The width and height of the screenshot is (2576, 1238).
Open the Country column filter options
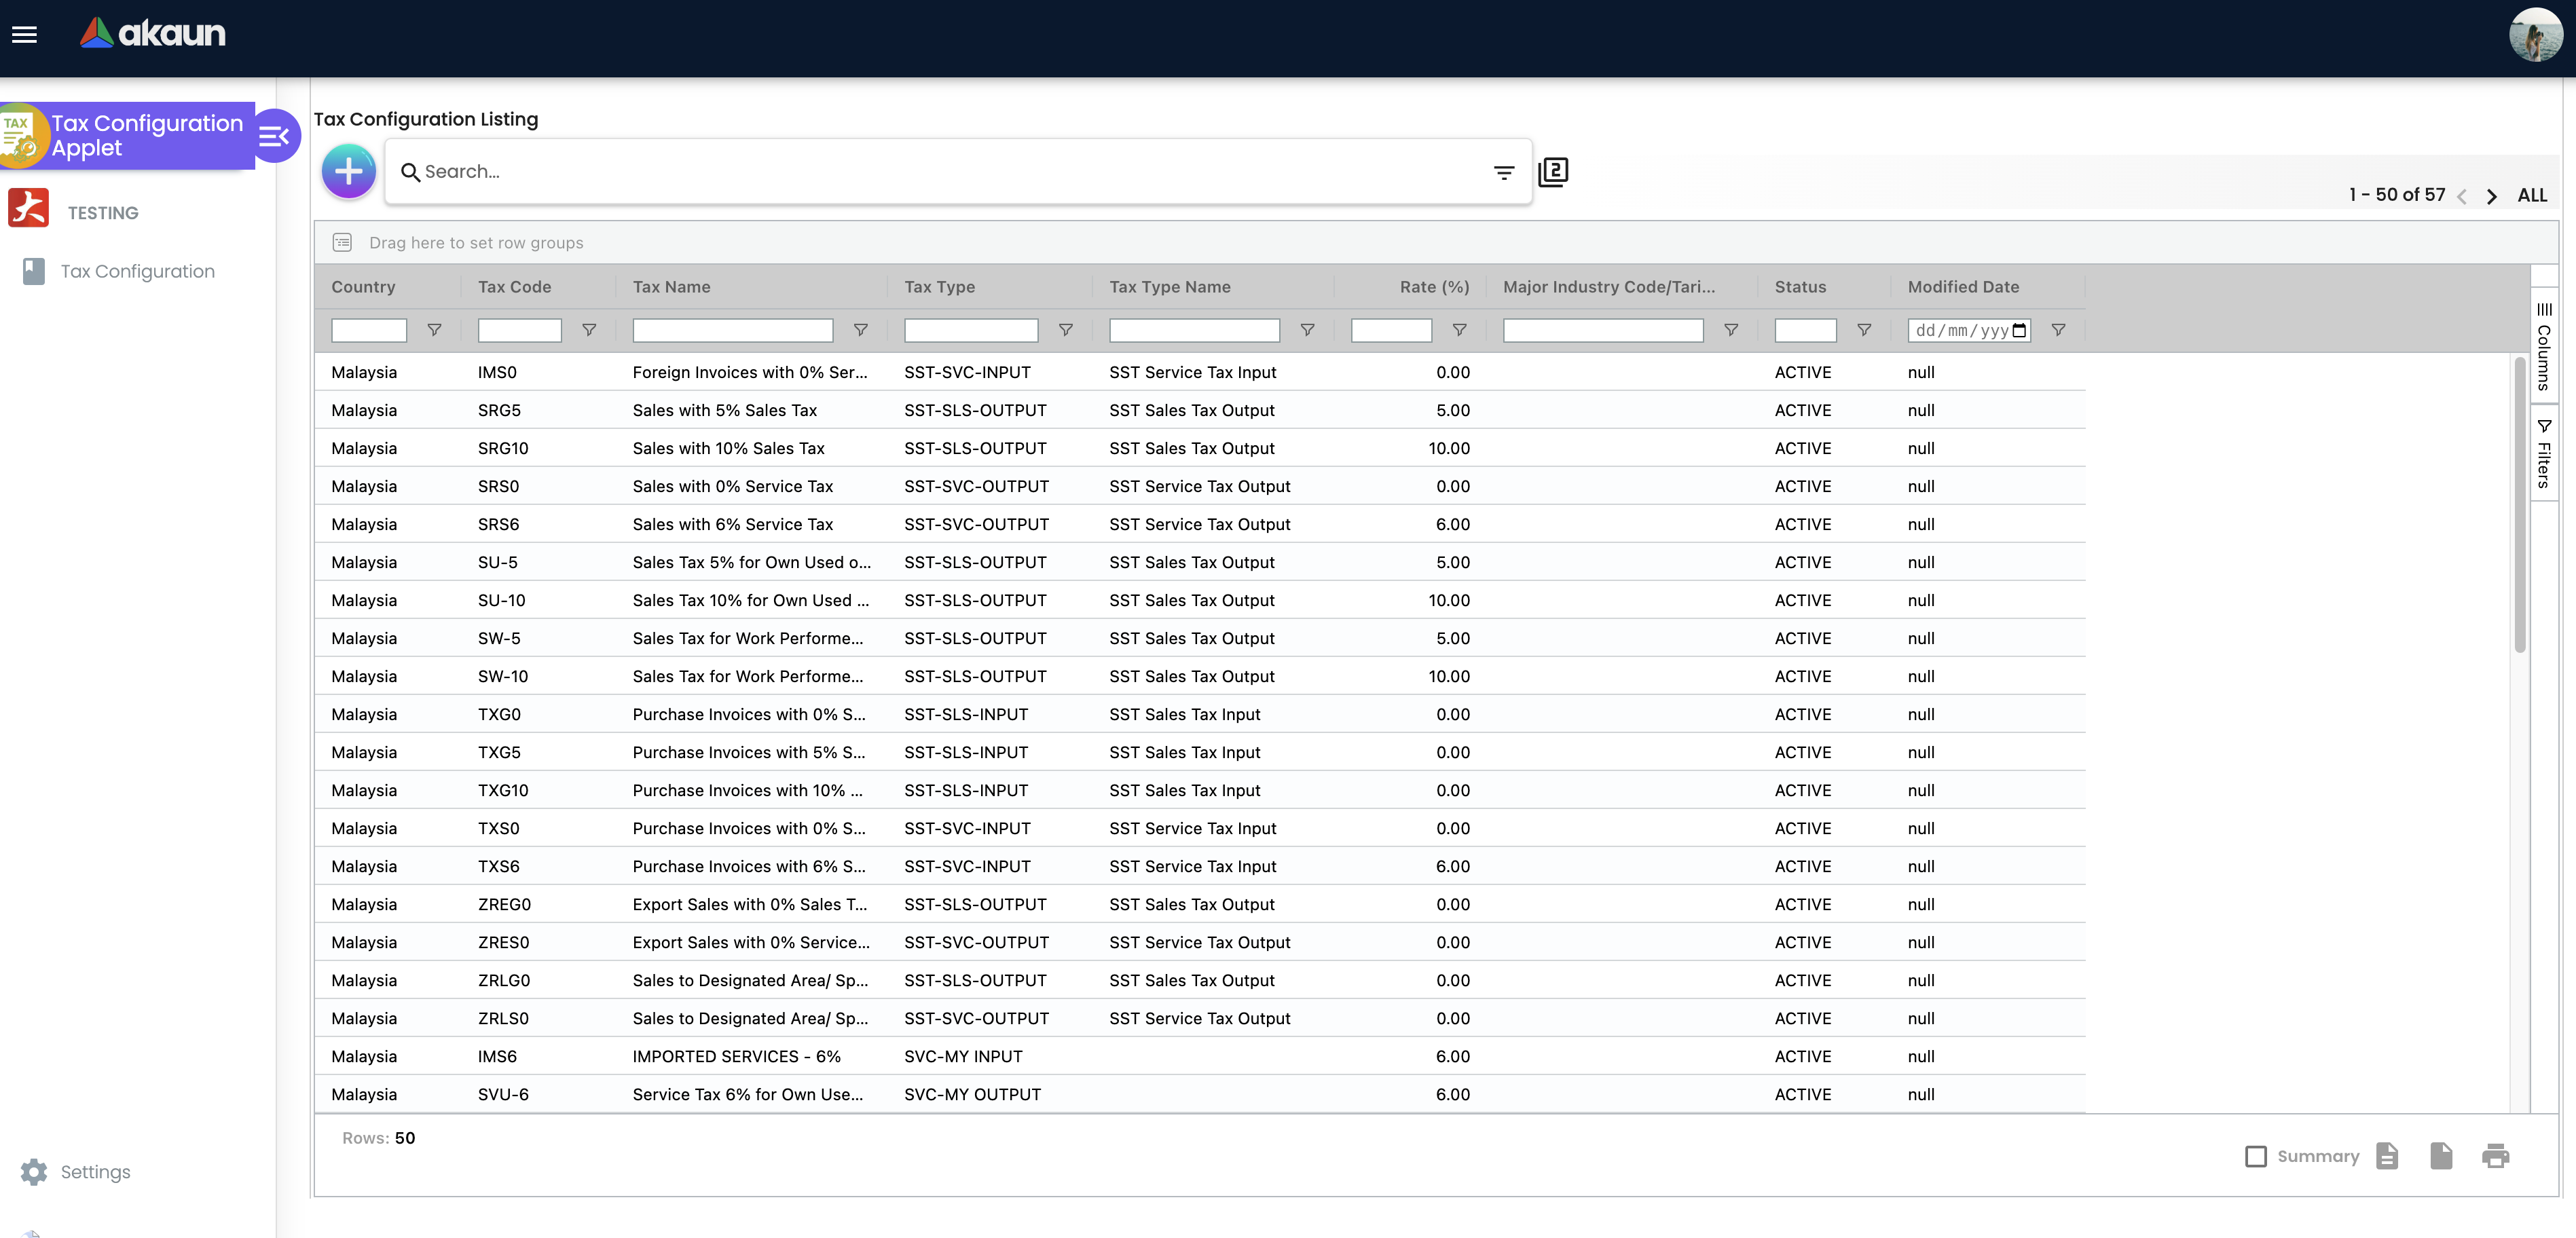(434, 329)
